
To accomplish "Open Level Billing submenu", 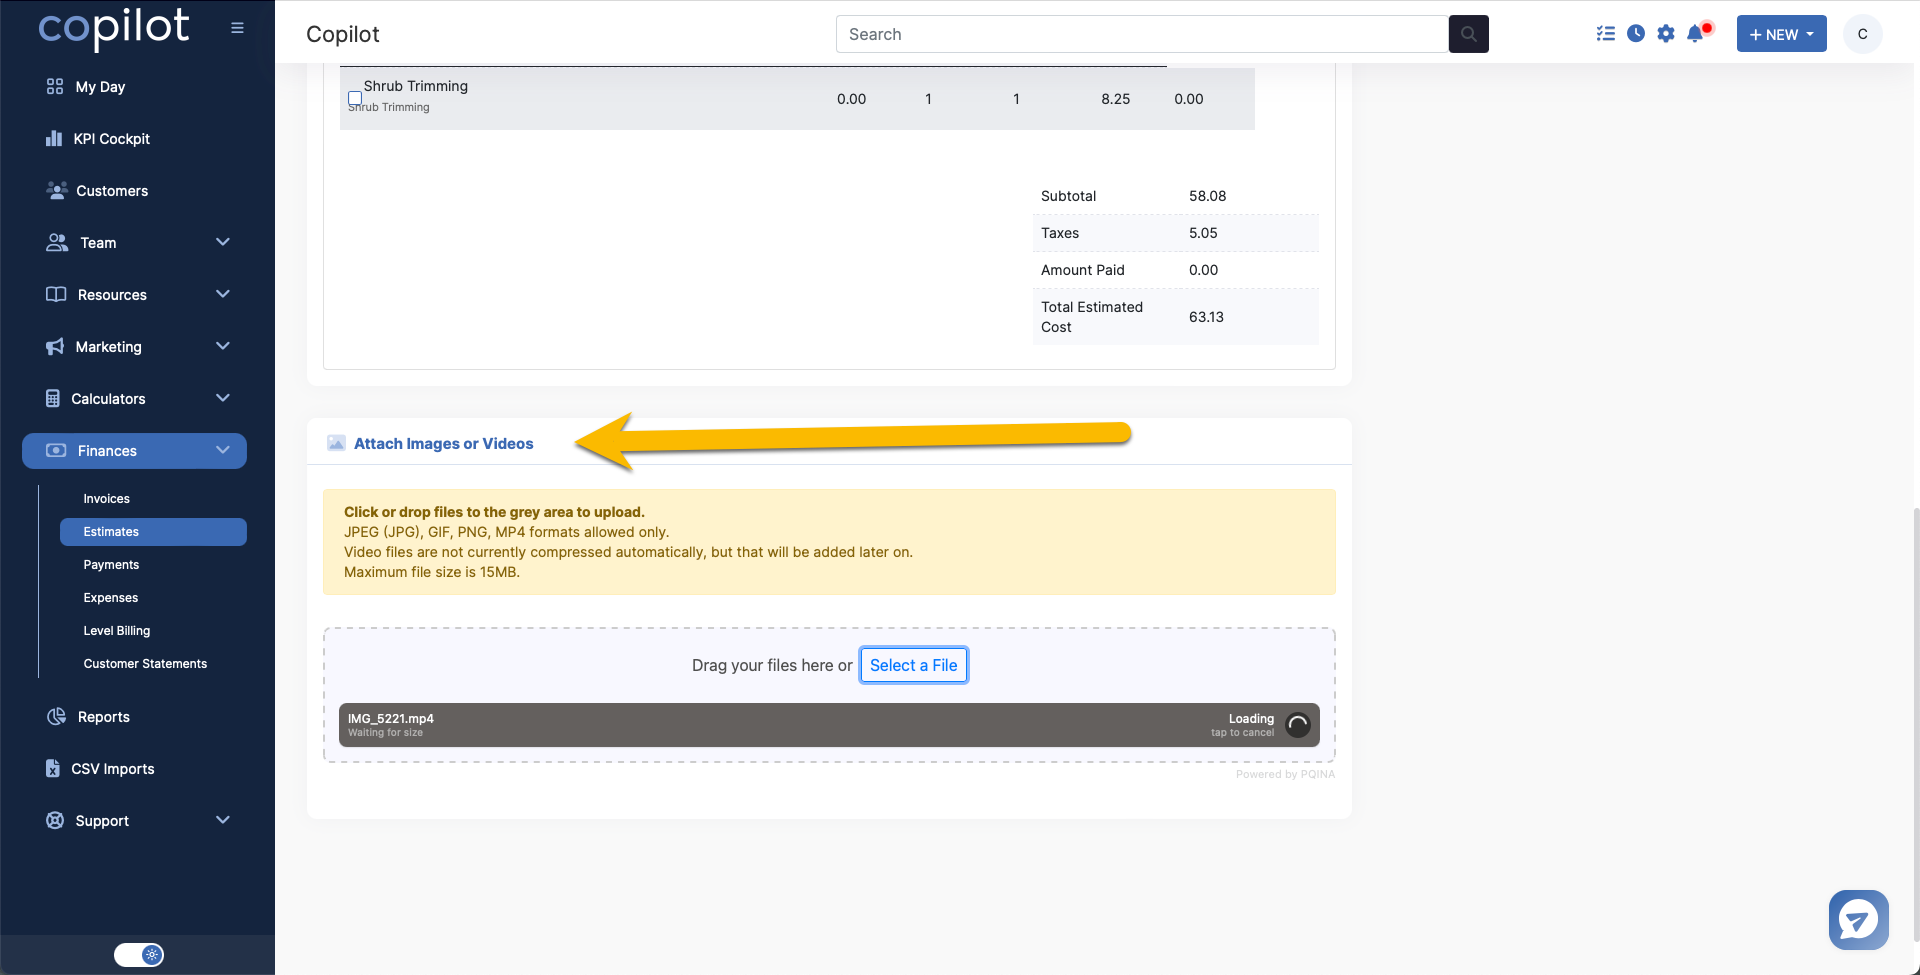I will coord(116,631).
